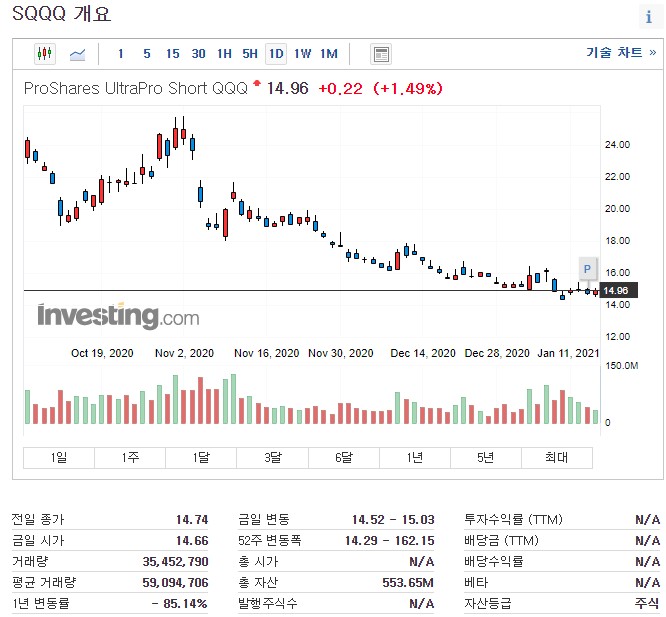The height and width of the screenshot is (617, 666).
Task: Click the 52주 변동폭 range 14.29 - 162.15
Action: click(x=389, y=541)
